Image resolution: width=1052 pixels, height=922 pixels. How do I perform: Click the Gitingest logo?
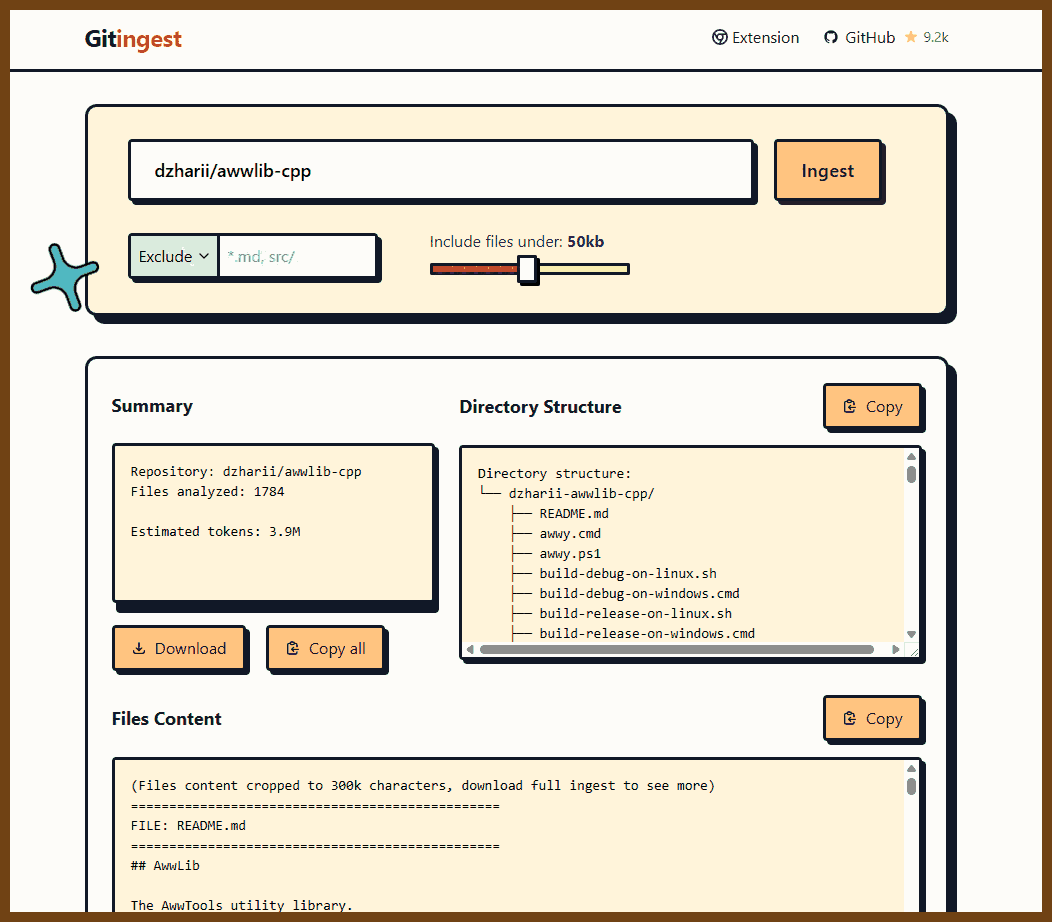133,39
